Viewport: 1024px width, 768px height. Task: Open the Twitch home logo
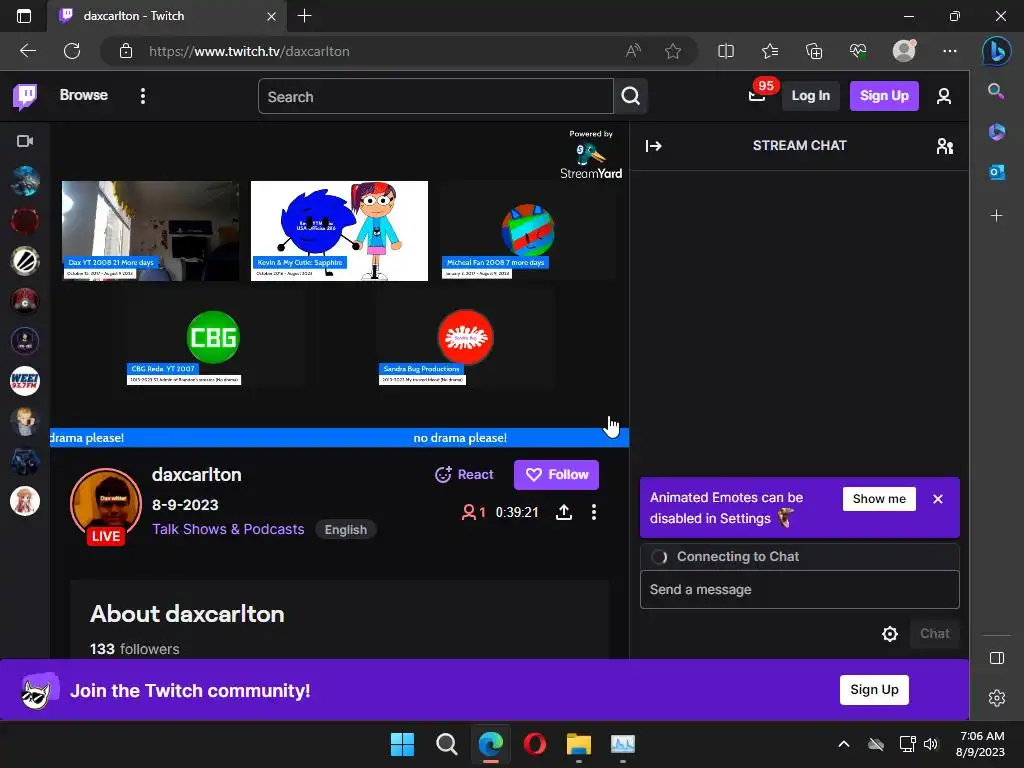point(25,97)
